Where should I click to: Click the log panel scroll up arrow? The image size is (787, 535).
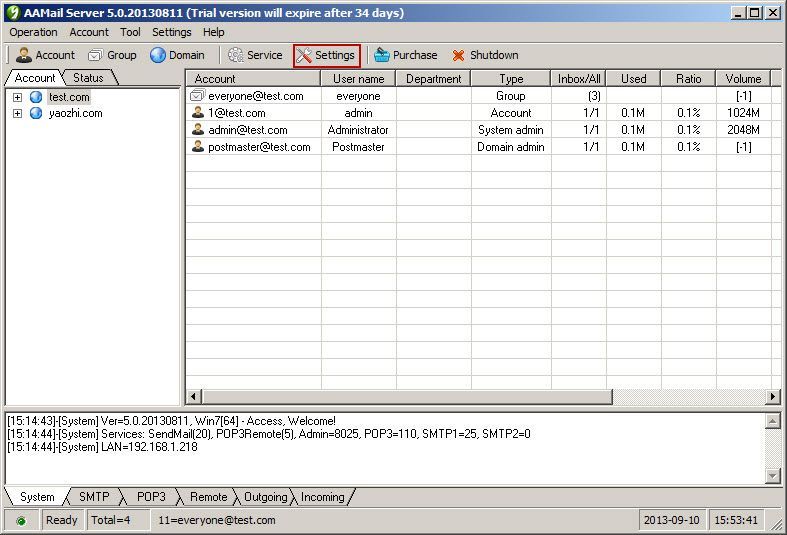click(x=772, y=421)
